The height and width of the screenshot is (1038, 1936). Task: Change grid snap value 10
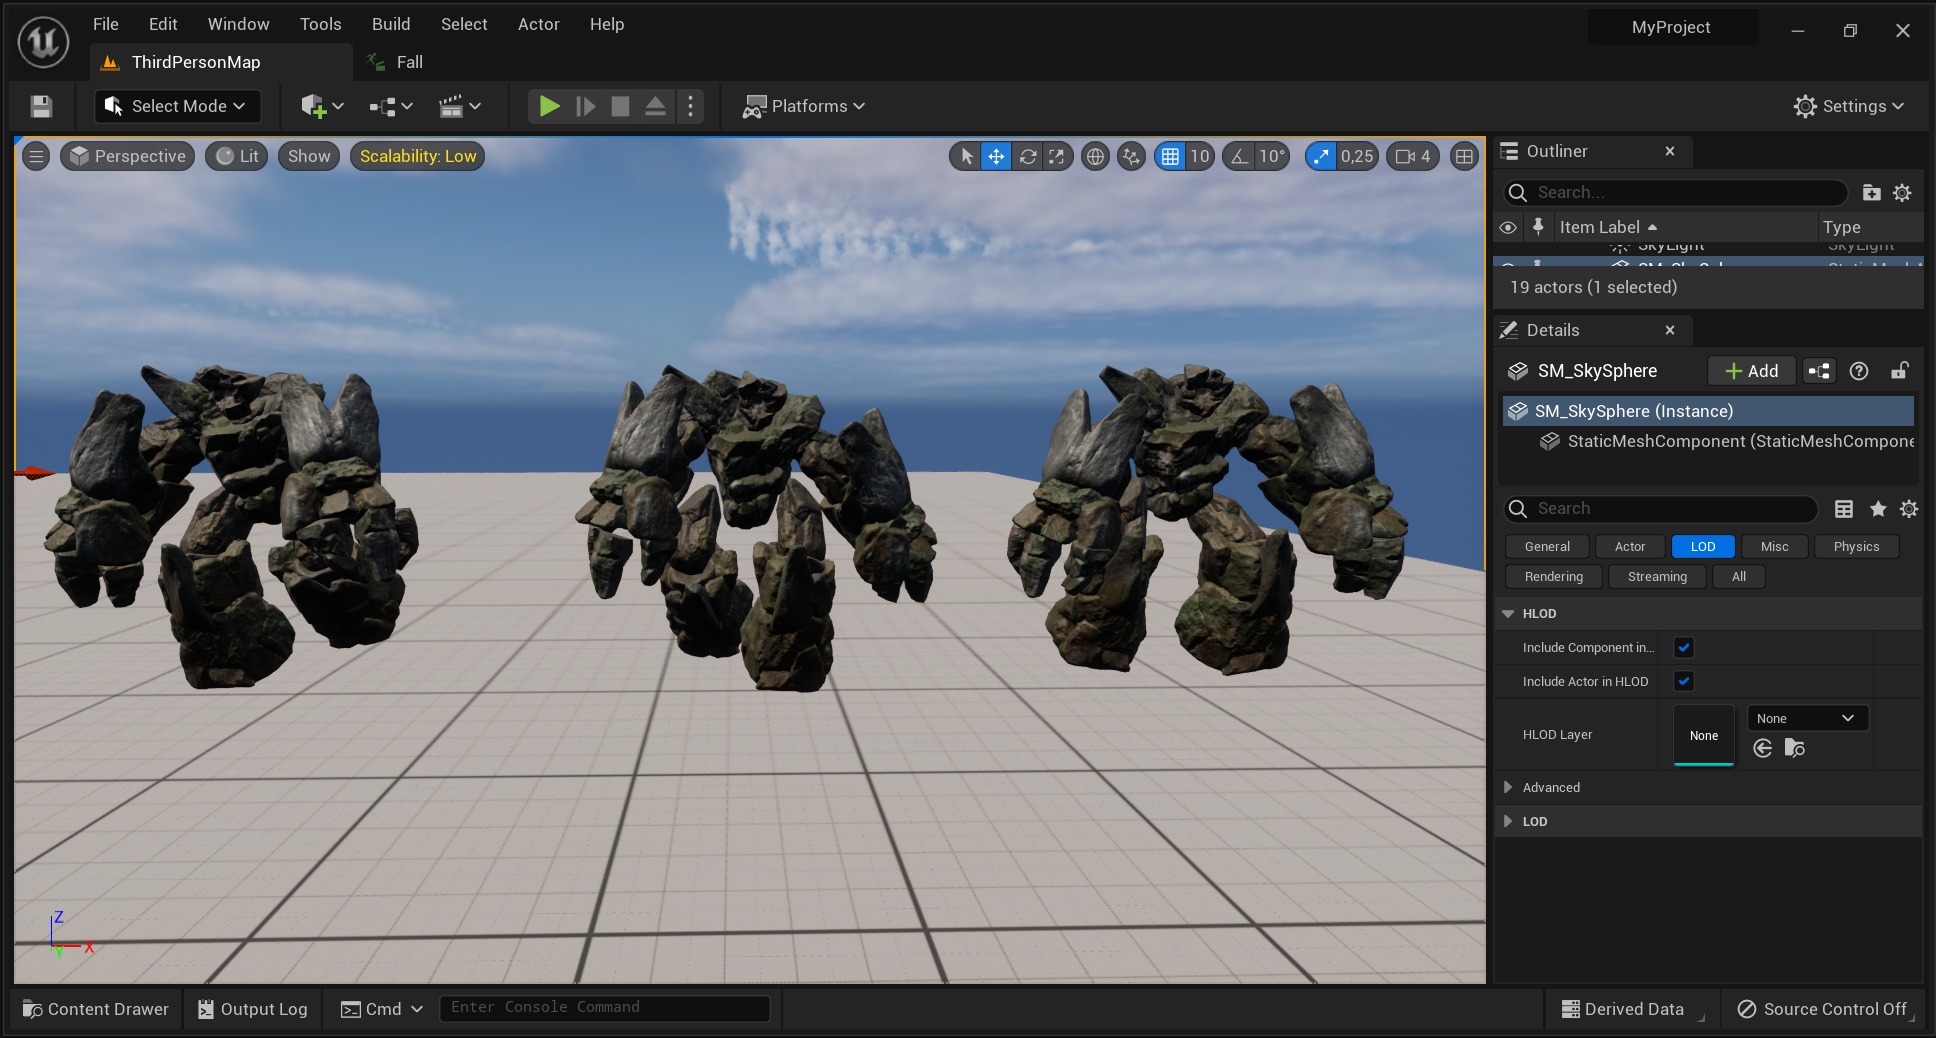pos(1199,156)
